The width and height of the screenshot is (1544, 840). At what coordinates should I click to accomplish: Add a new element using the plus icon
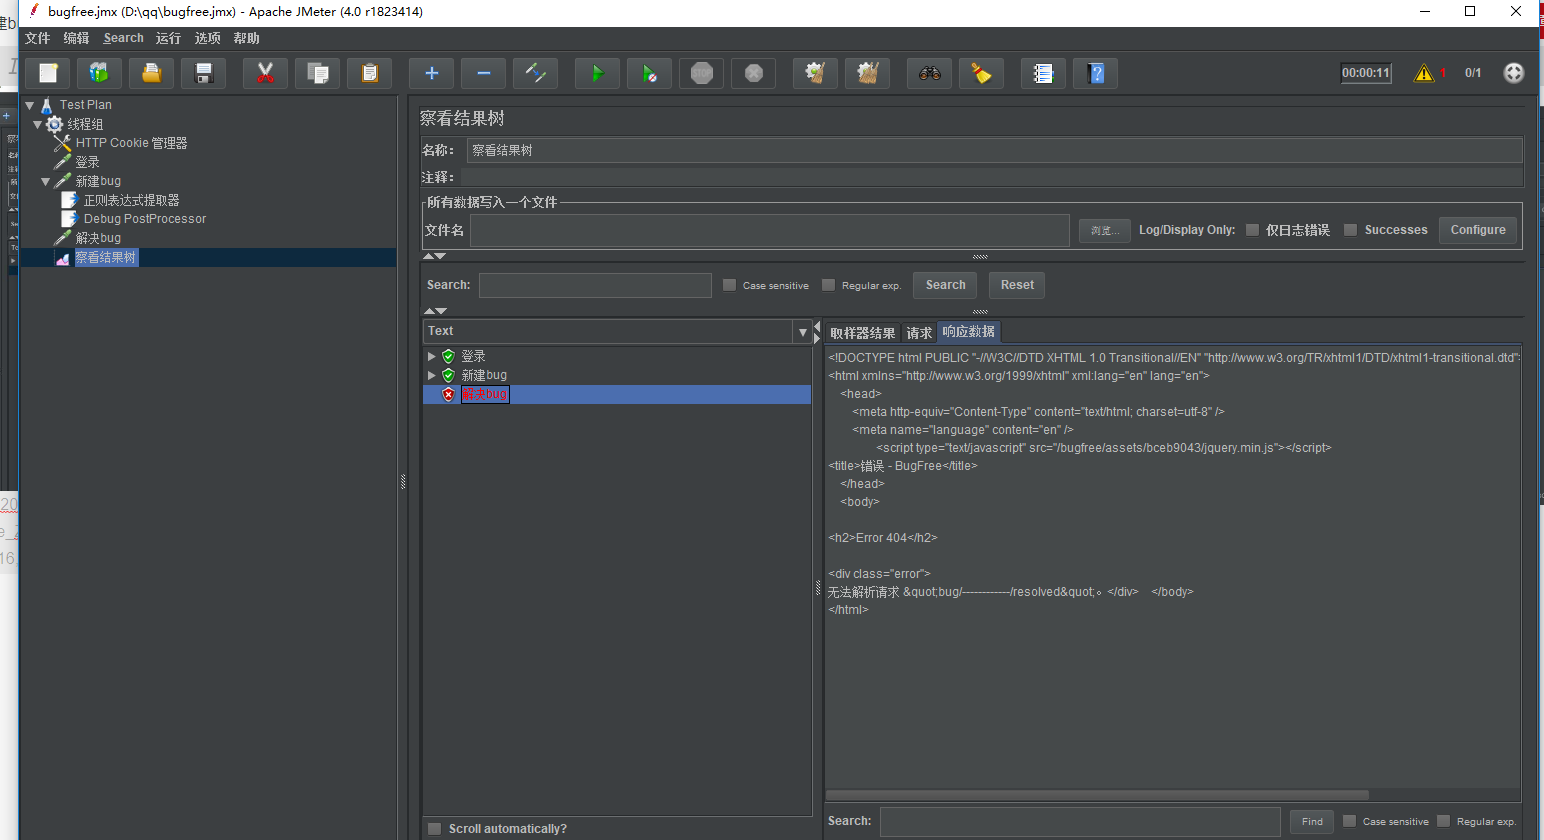point(431,73)
